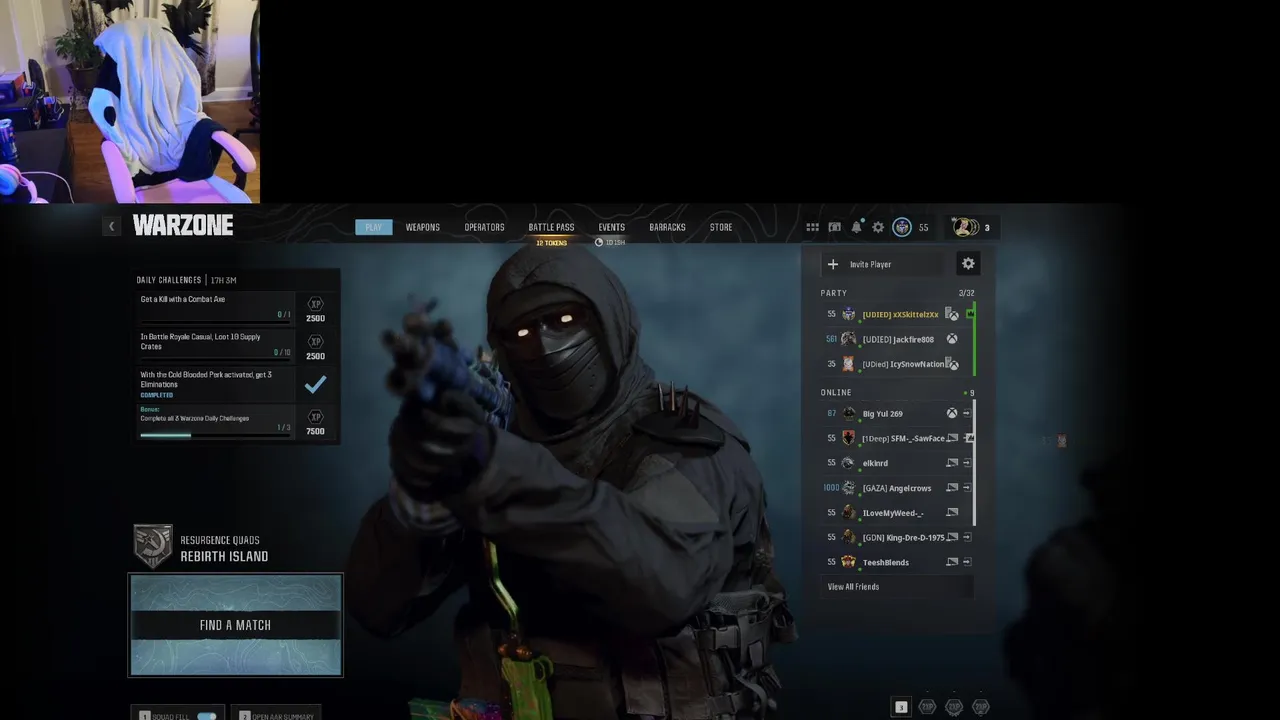This screenshot has height=720, width=1280.
Task: Click the friends list scrollbar
Action: click(974, 463)
